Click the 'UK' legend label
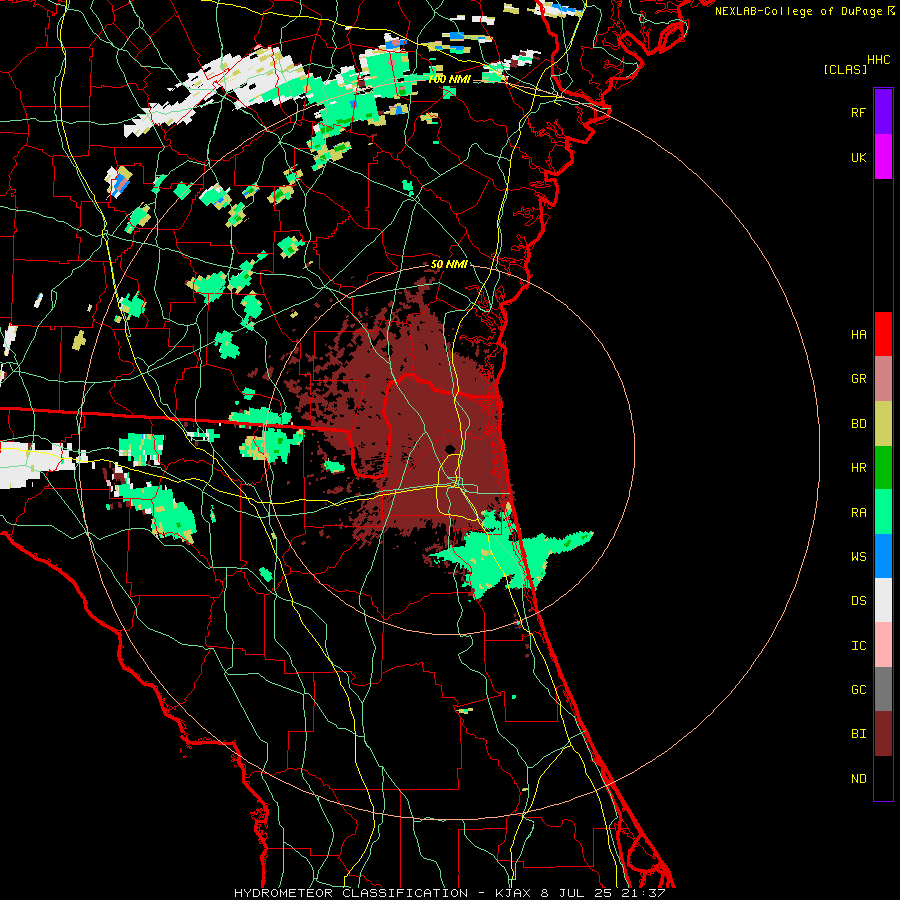900x900 pixels. click(x=859, y=157)
